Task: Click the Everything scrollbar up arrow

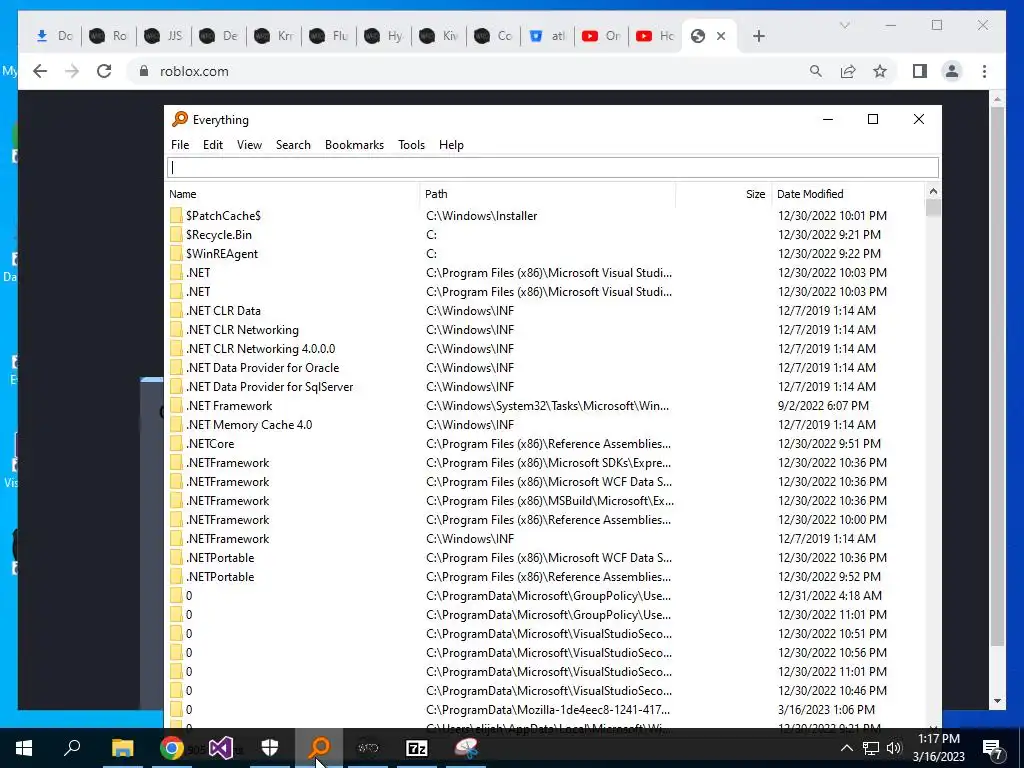Action: [x=933, y=191]
